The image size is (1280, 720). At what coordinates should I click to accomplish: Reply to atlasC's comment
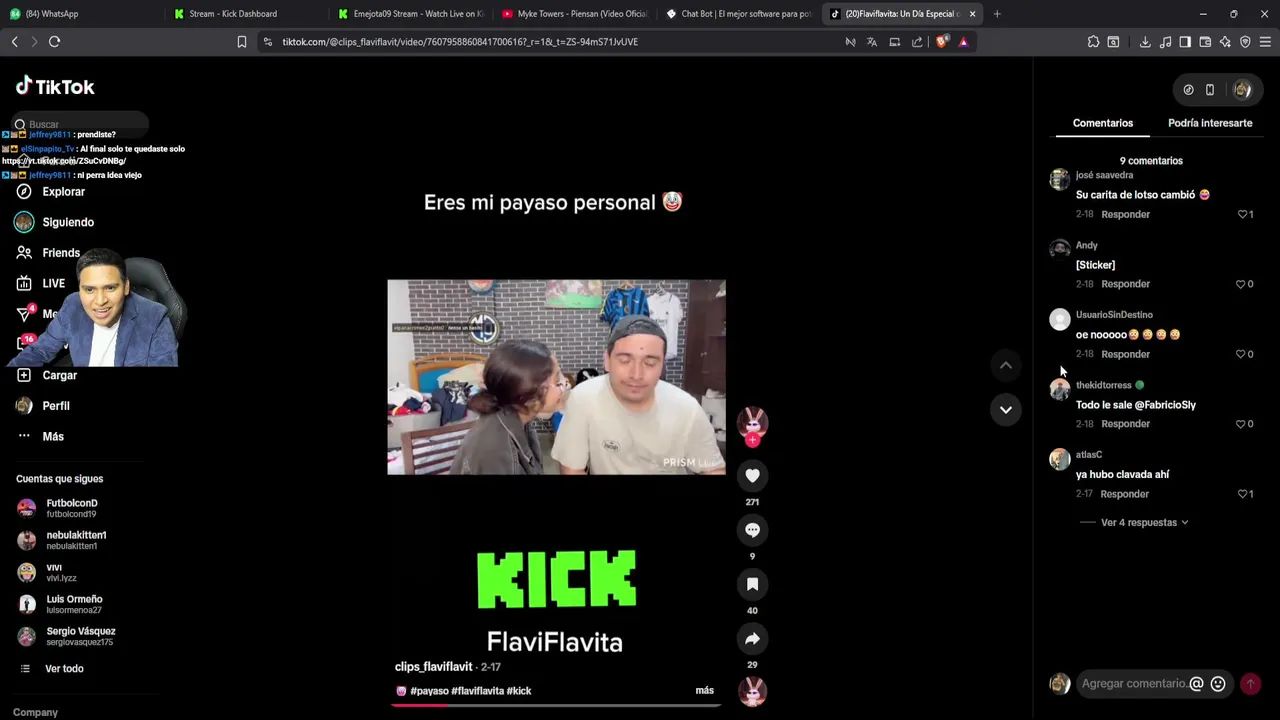(1124, 494)
